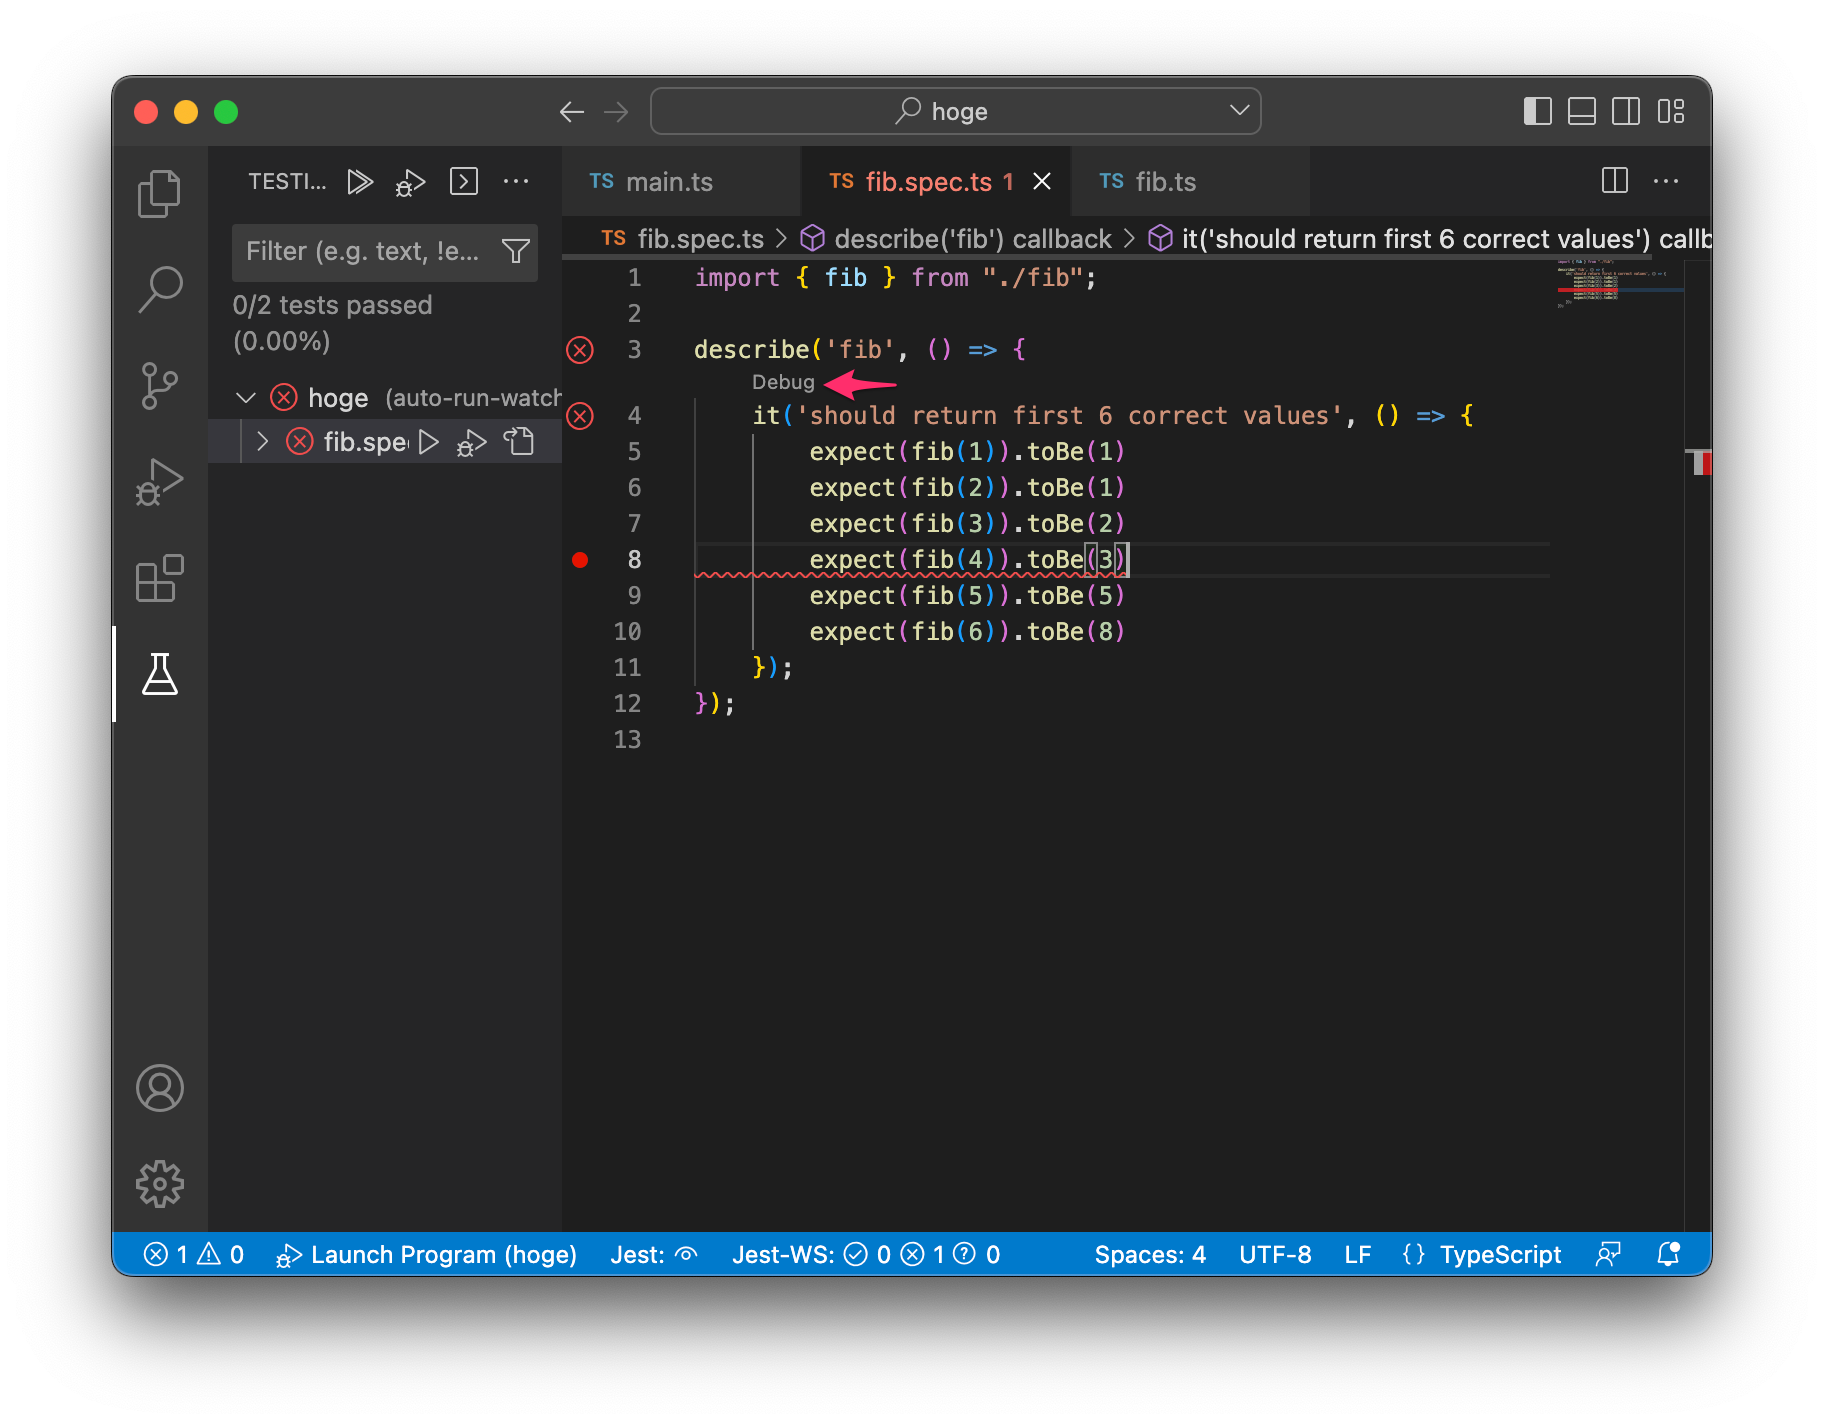Click the Debug code lens link
Viewport: 1824px width, 1424px height.
(x=783, y=382)
